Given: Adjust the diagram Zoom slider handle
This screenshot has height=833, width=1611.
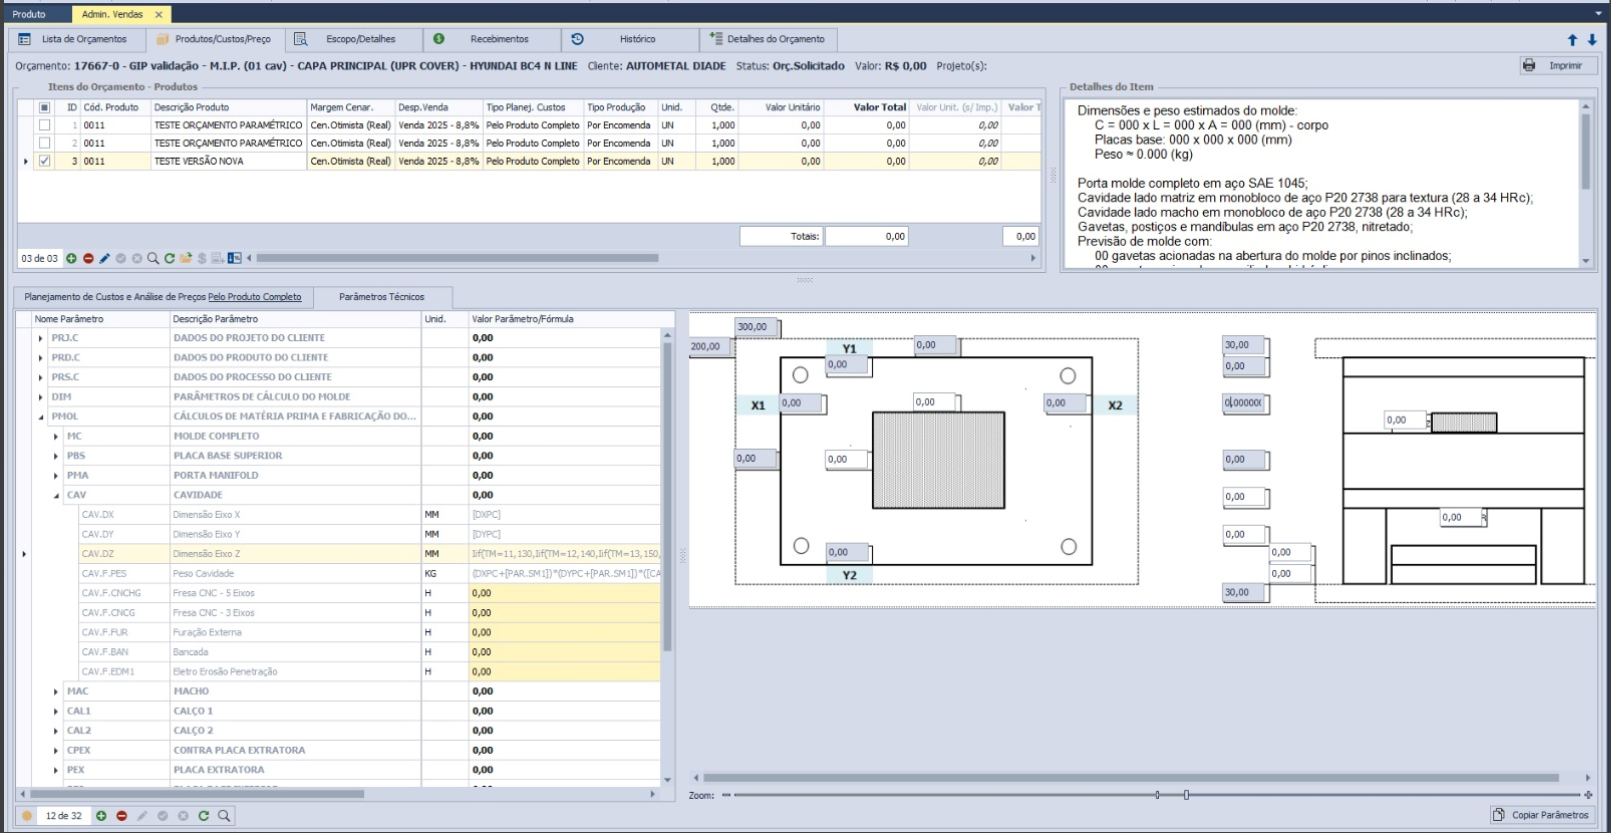Looking at the screenshot, I should (1186, 795).
